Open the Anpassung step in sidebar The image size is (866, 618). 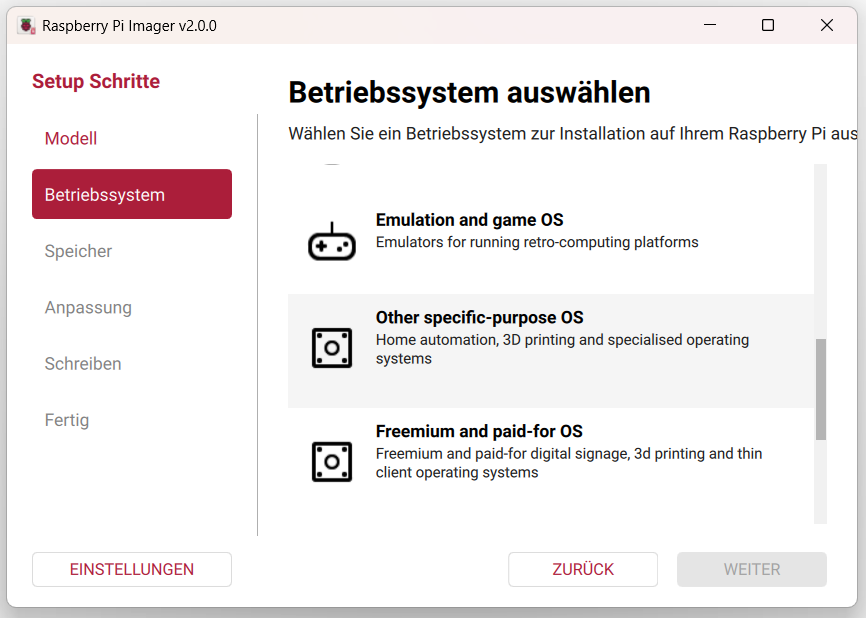click(88, 308)
